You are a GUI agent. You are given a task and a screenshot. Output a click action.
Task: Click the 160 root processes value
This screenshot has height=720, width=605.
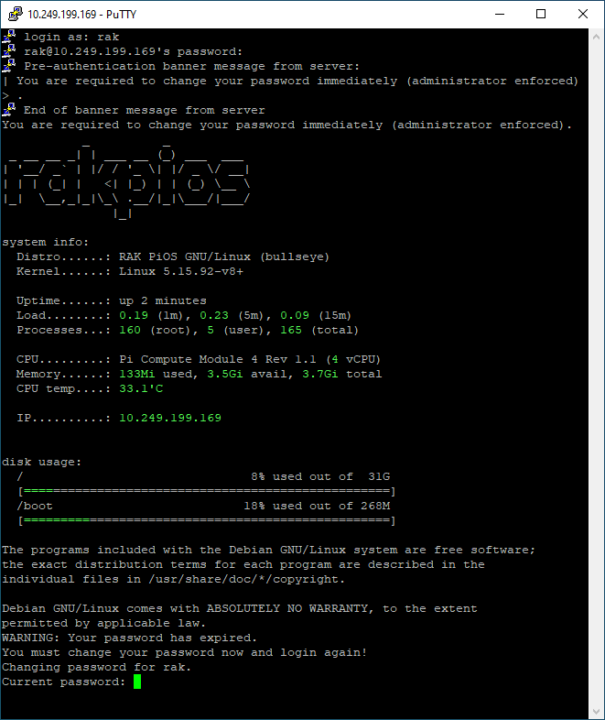pos(130,330)
